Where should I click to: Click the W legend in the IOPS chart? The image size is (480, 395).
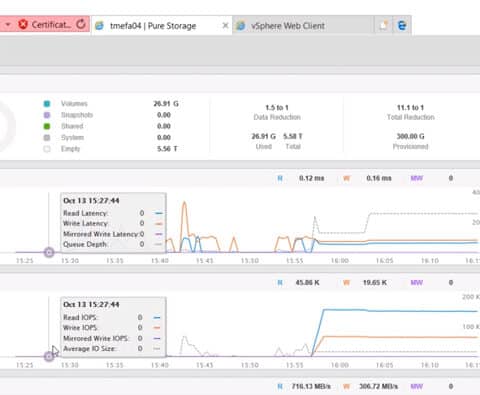(x=347, y=283)
